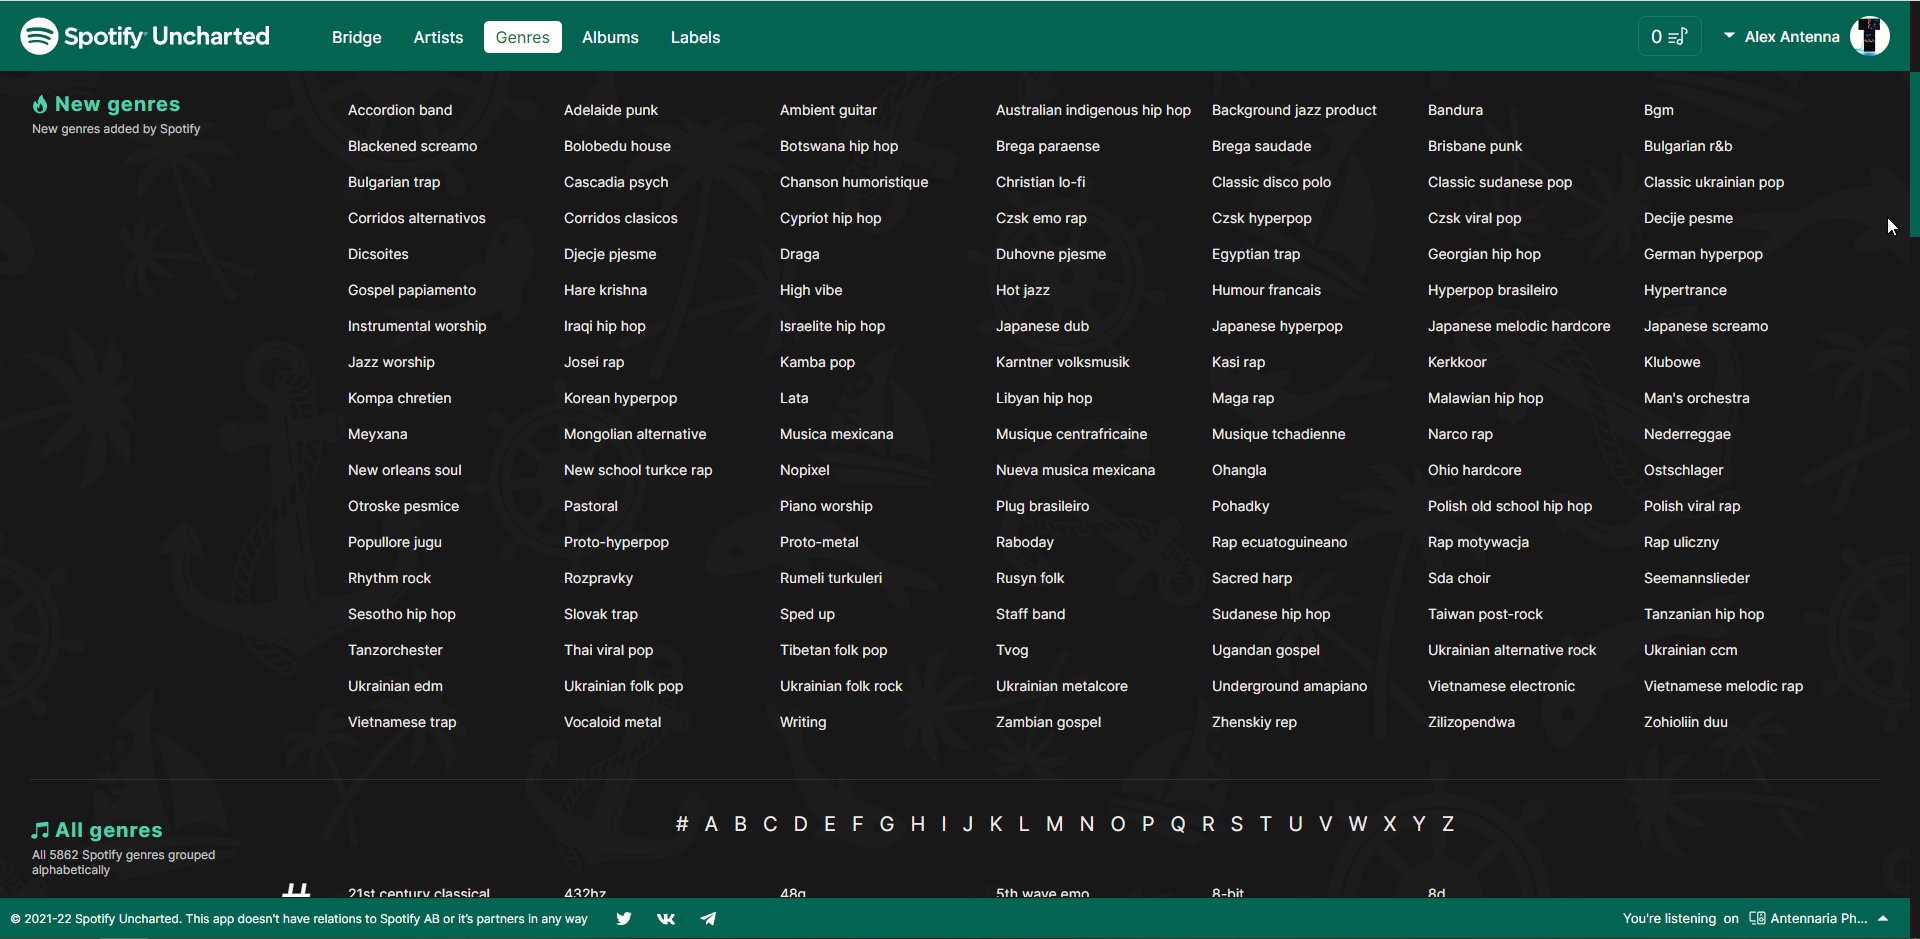The width and height of the screenshot is (1920, 939).
Task: Open the playlist queue counter icon
Action: click(x=1669, y=36)
